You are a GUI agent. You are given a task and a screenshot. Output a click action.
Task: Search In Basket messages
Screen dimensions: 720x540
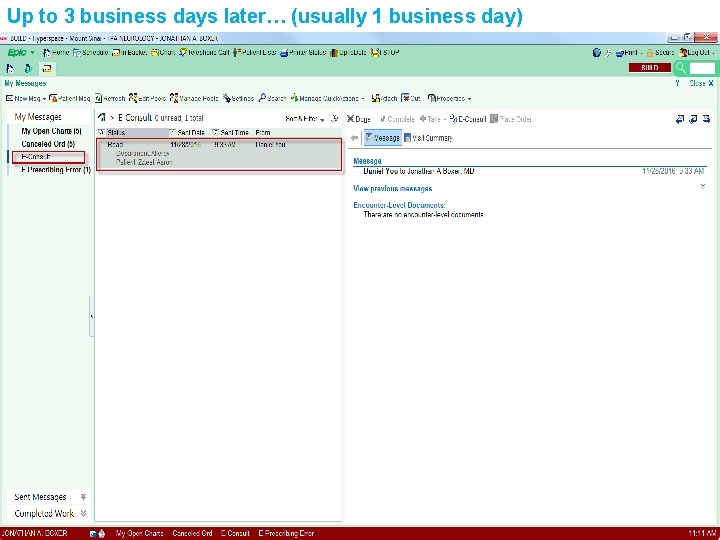tap(272, 98)
